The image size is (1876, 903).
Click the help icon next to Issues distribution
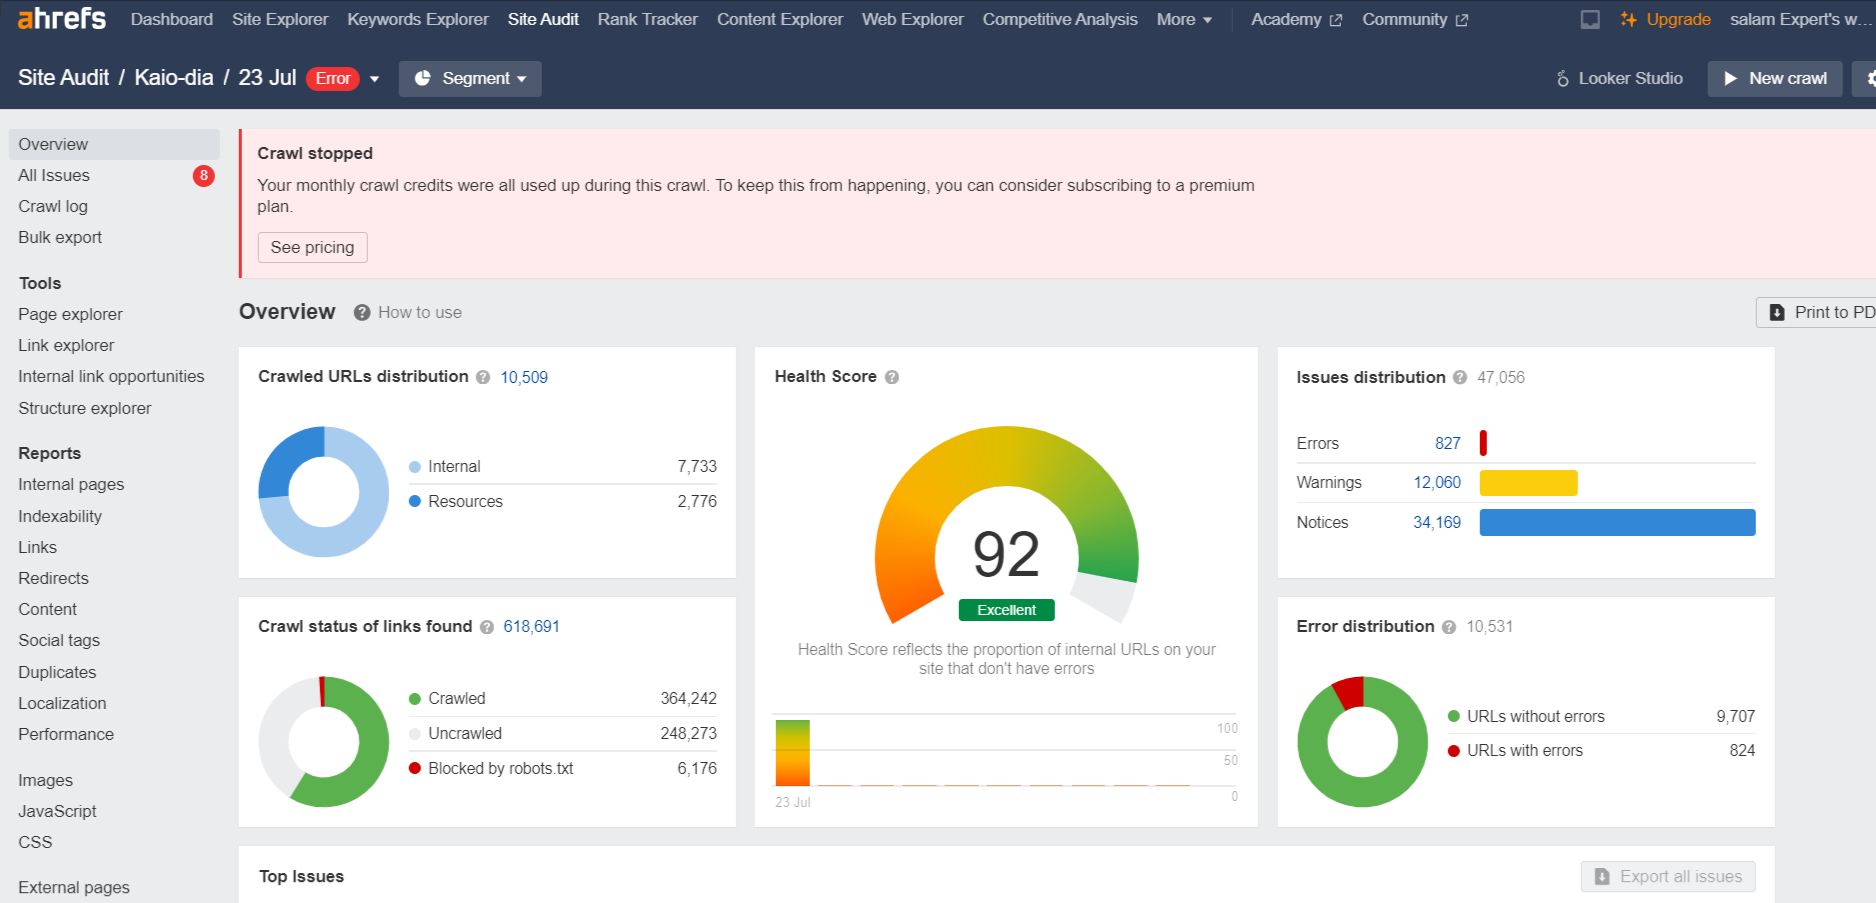1460,377
